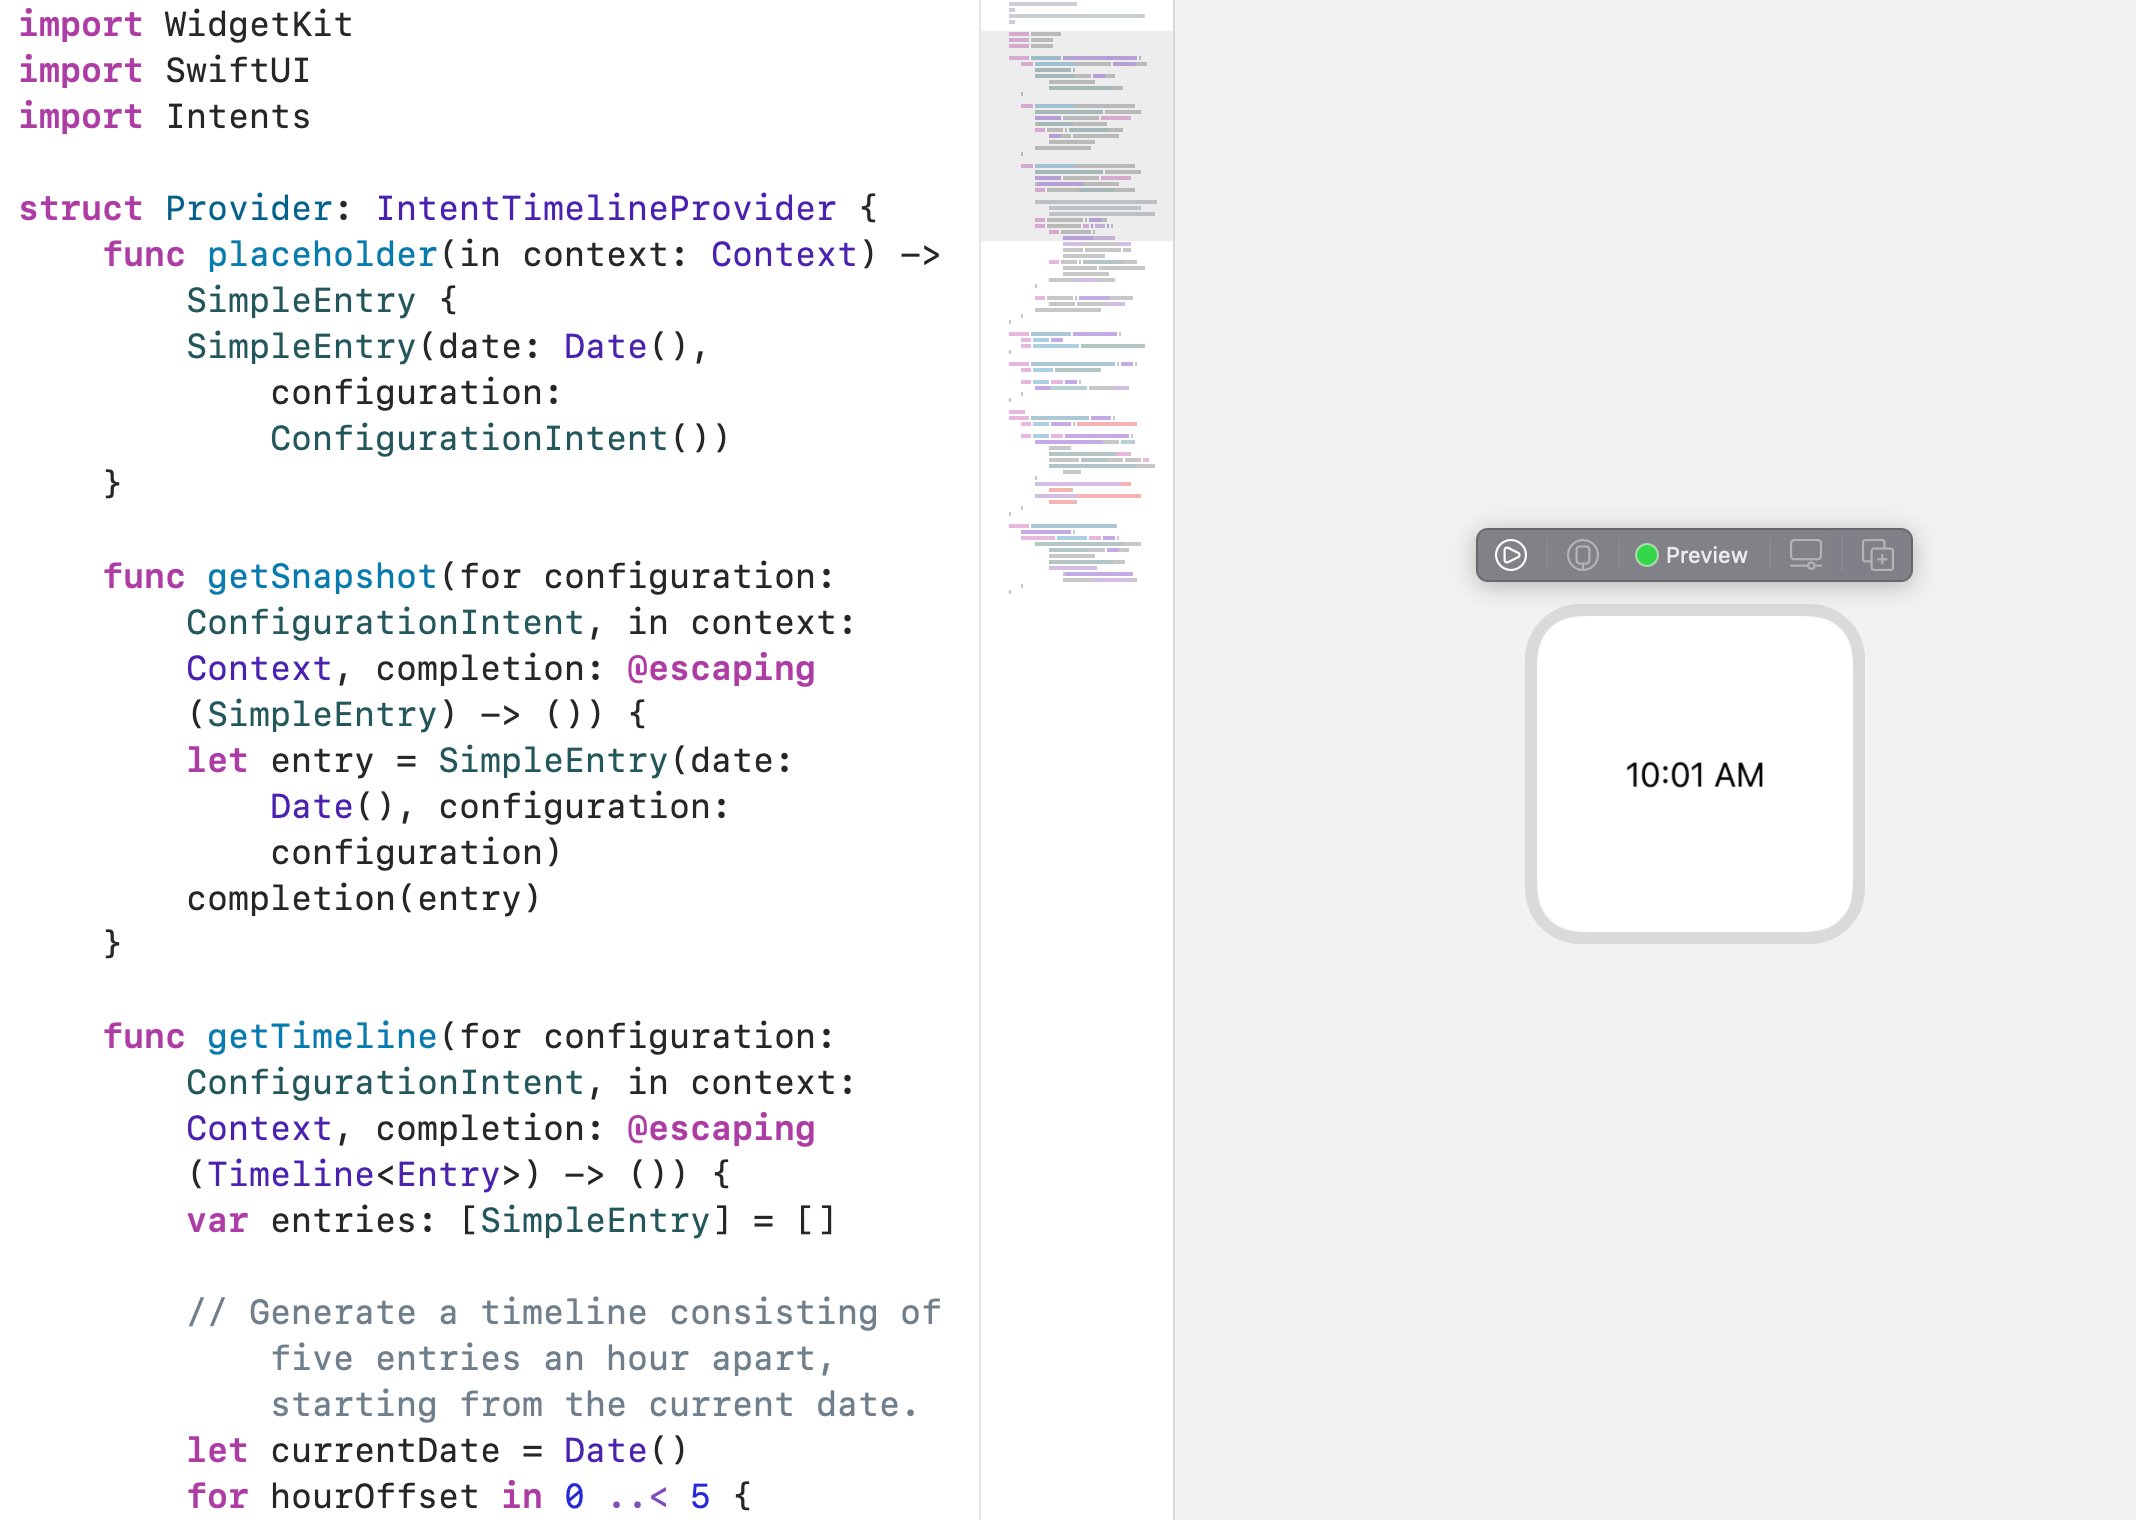Start the Live Preview play button
Image resolution: width=2136 pixels, height=1520 pixels.
(1510, 555)
